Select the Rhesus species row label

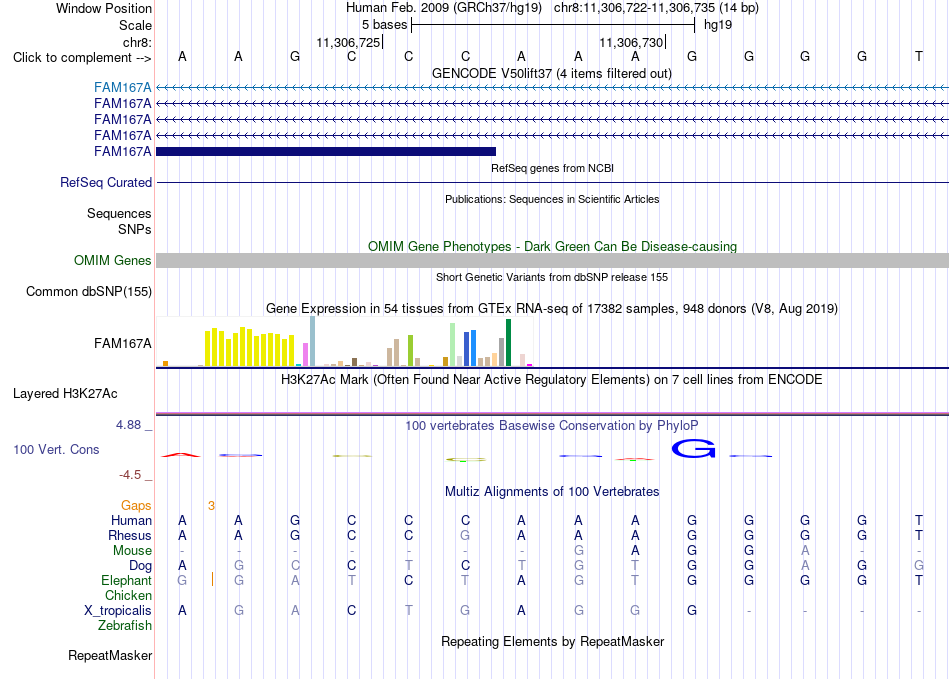tap(130, 535)
